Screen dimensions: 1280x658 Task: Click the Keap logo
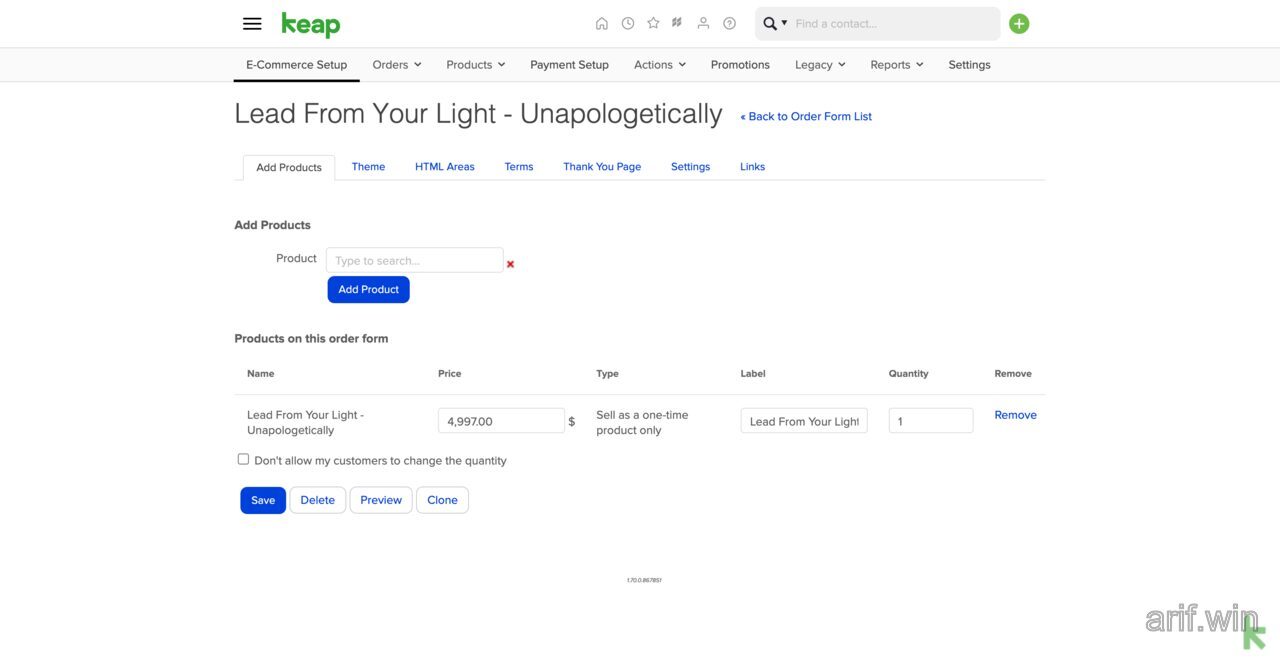tap(310, 22)
